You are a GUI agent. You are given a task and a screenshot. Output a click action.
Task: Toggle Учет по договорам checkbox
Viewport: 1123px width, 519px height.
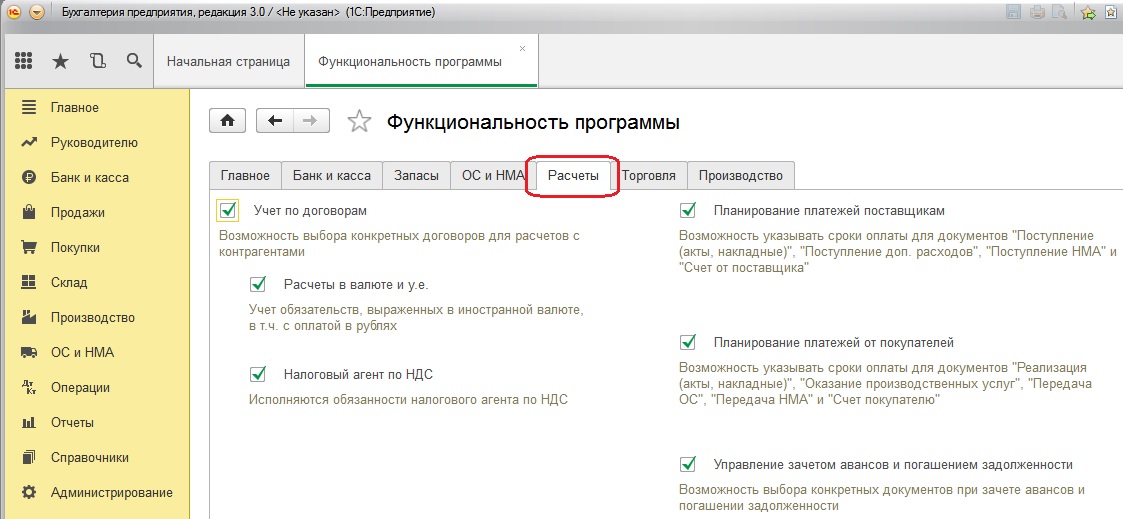227,211
